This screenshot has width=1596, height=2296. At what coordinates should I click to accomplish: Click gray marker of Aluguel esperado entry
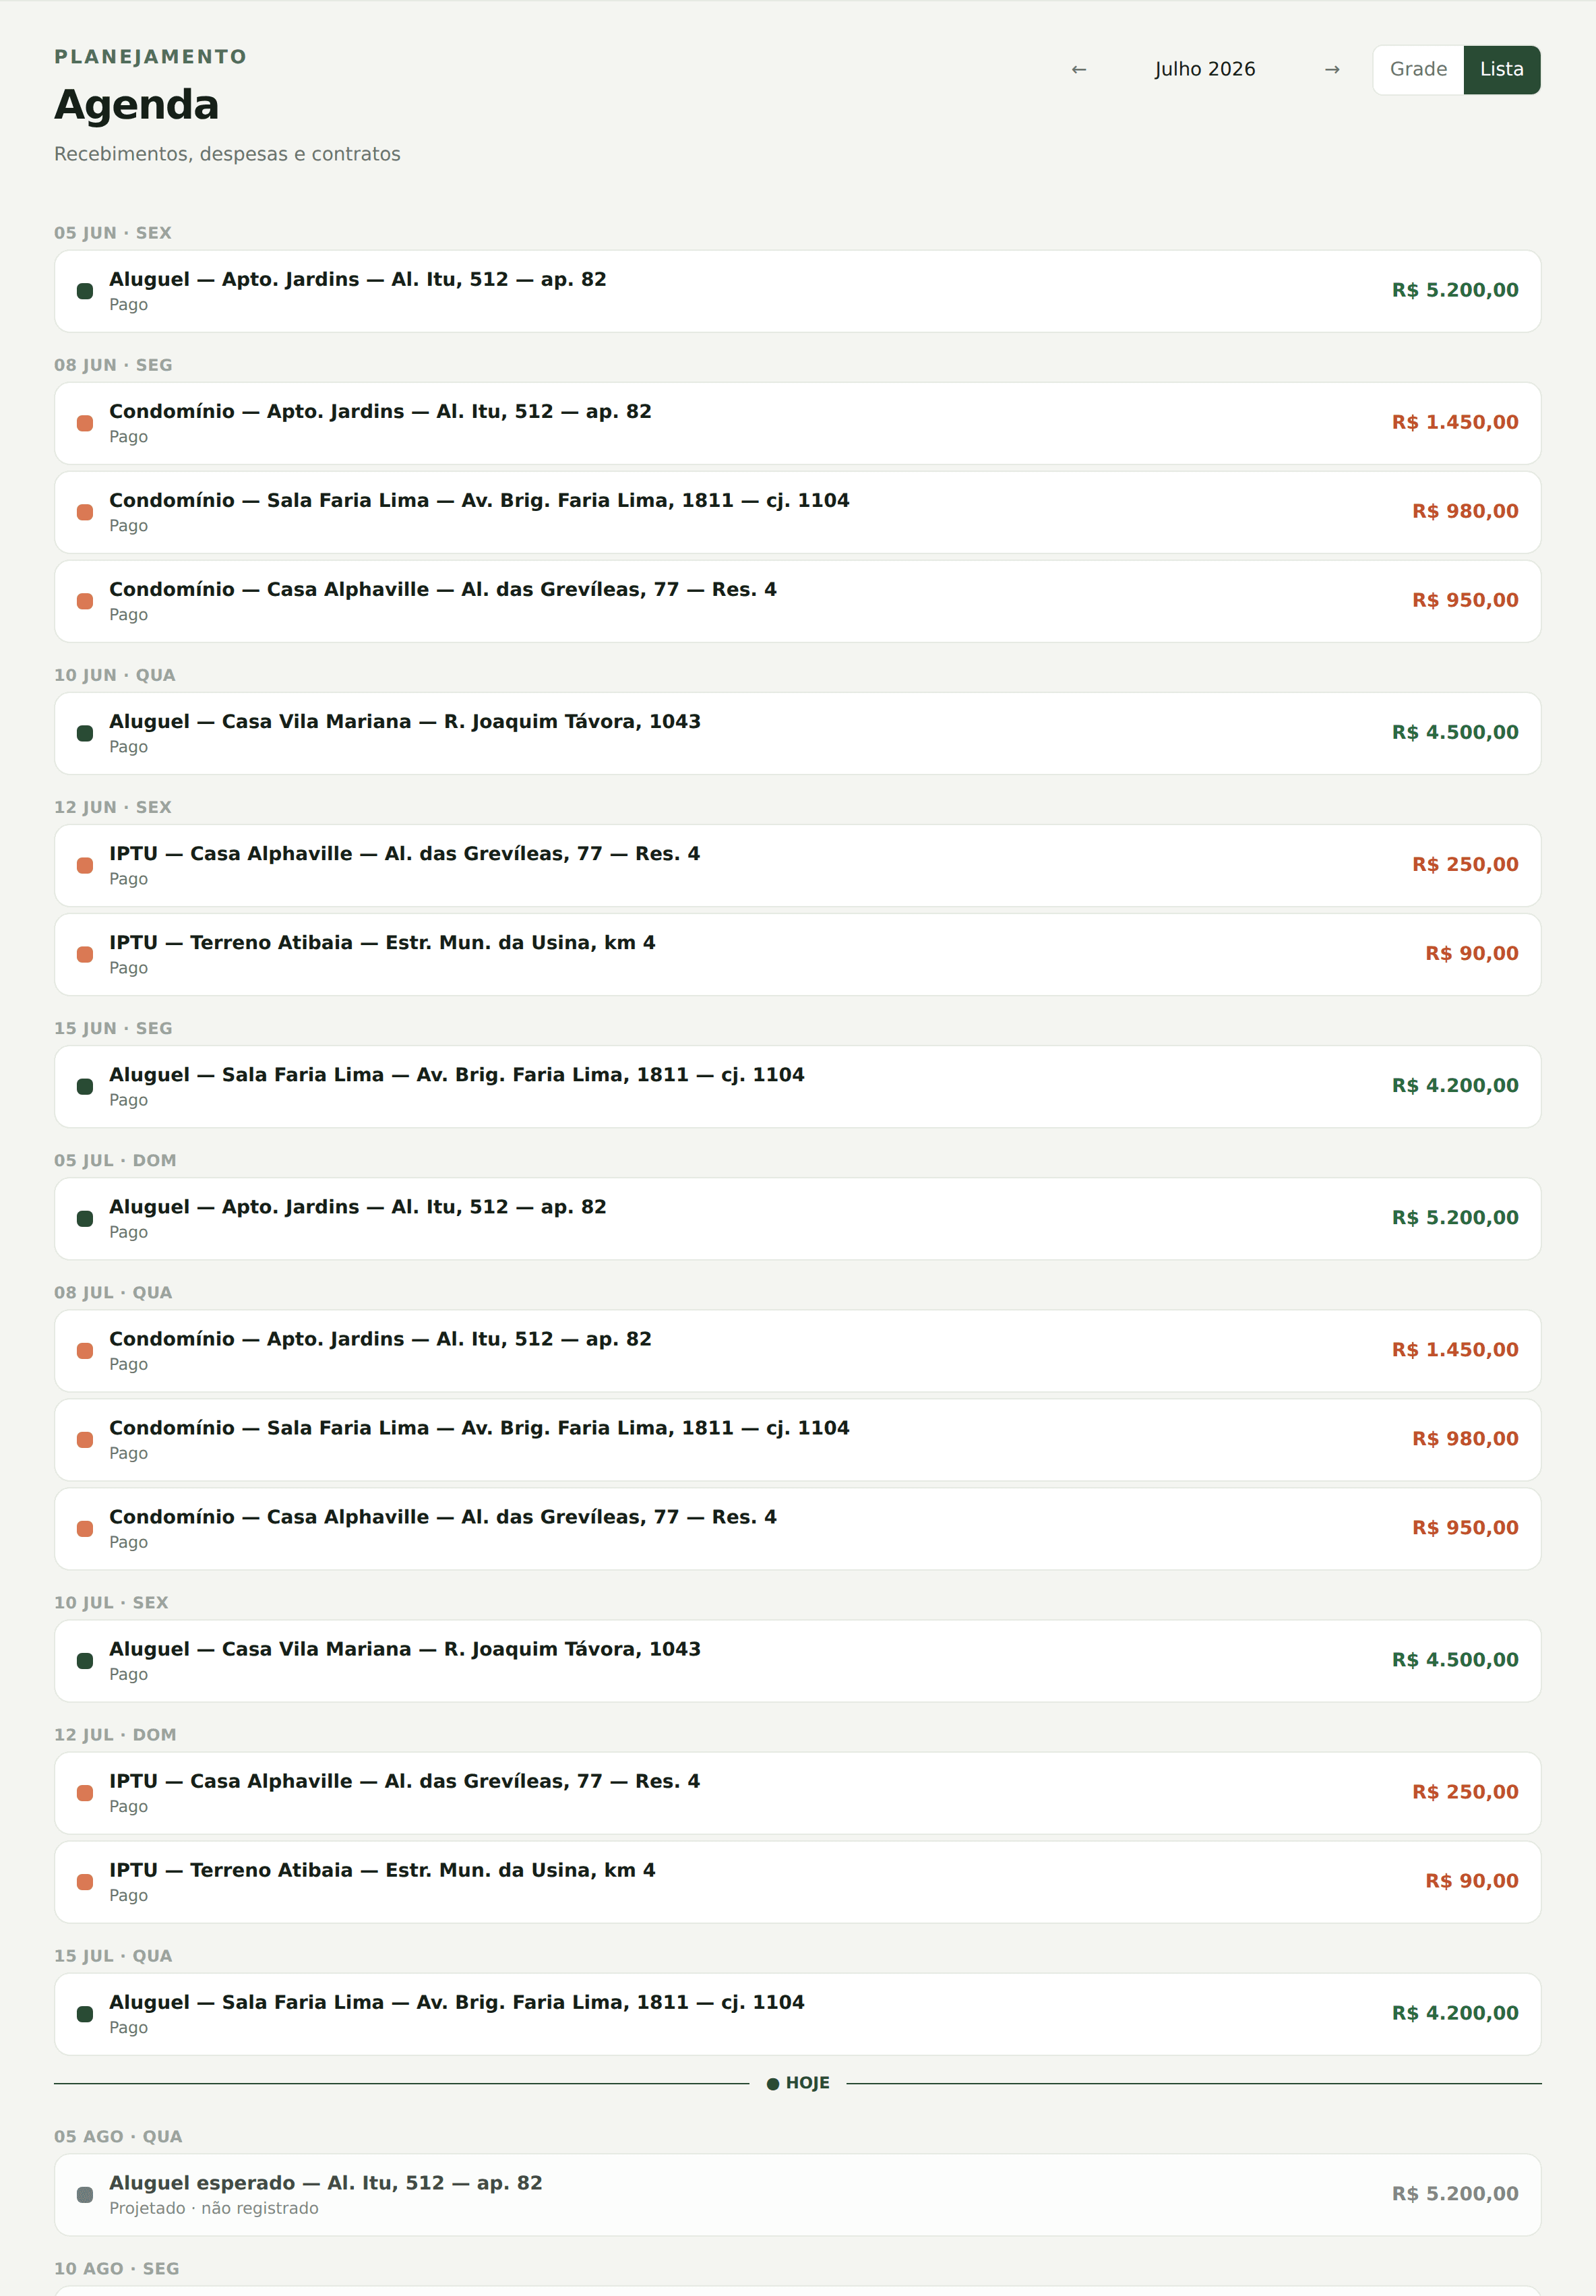[85, 2194]
